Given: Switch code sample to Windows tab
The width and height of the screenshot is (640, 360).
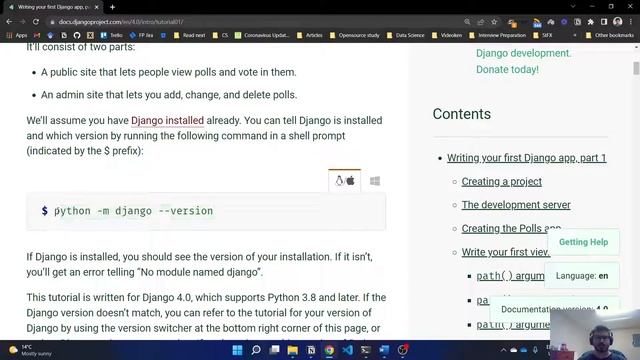Looking at the screenshot, I should pos(375,181).
